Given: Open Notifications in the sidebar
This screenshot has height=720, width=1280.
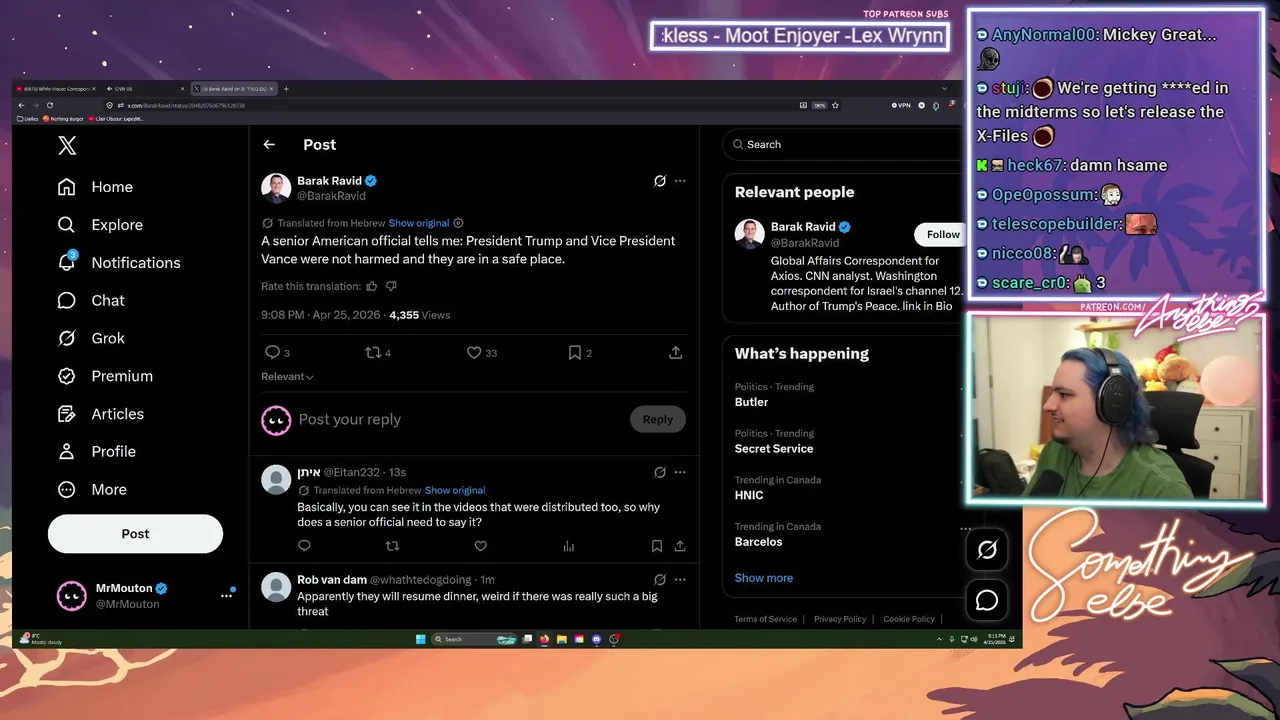Looking at the screenshot, I should pos(119,263).
